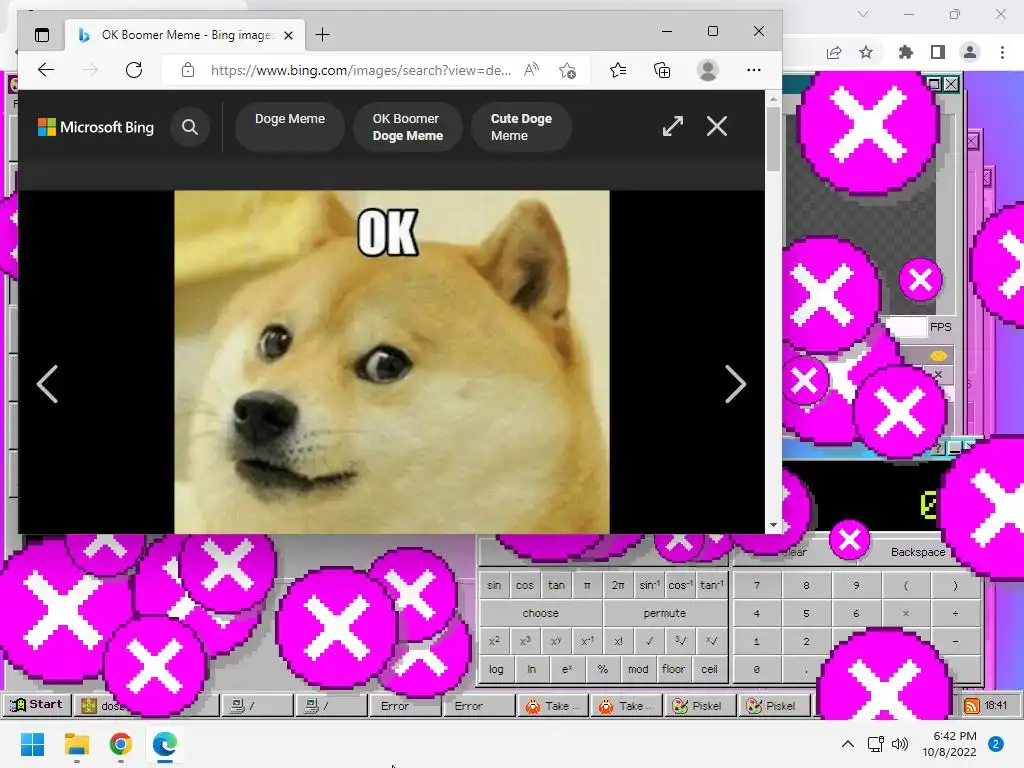Refresh the Bing page in Edge
1024x768 pixels.
point(134,70)
